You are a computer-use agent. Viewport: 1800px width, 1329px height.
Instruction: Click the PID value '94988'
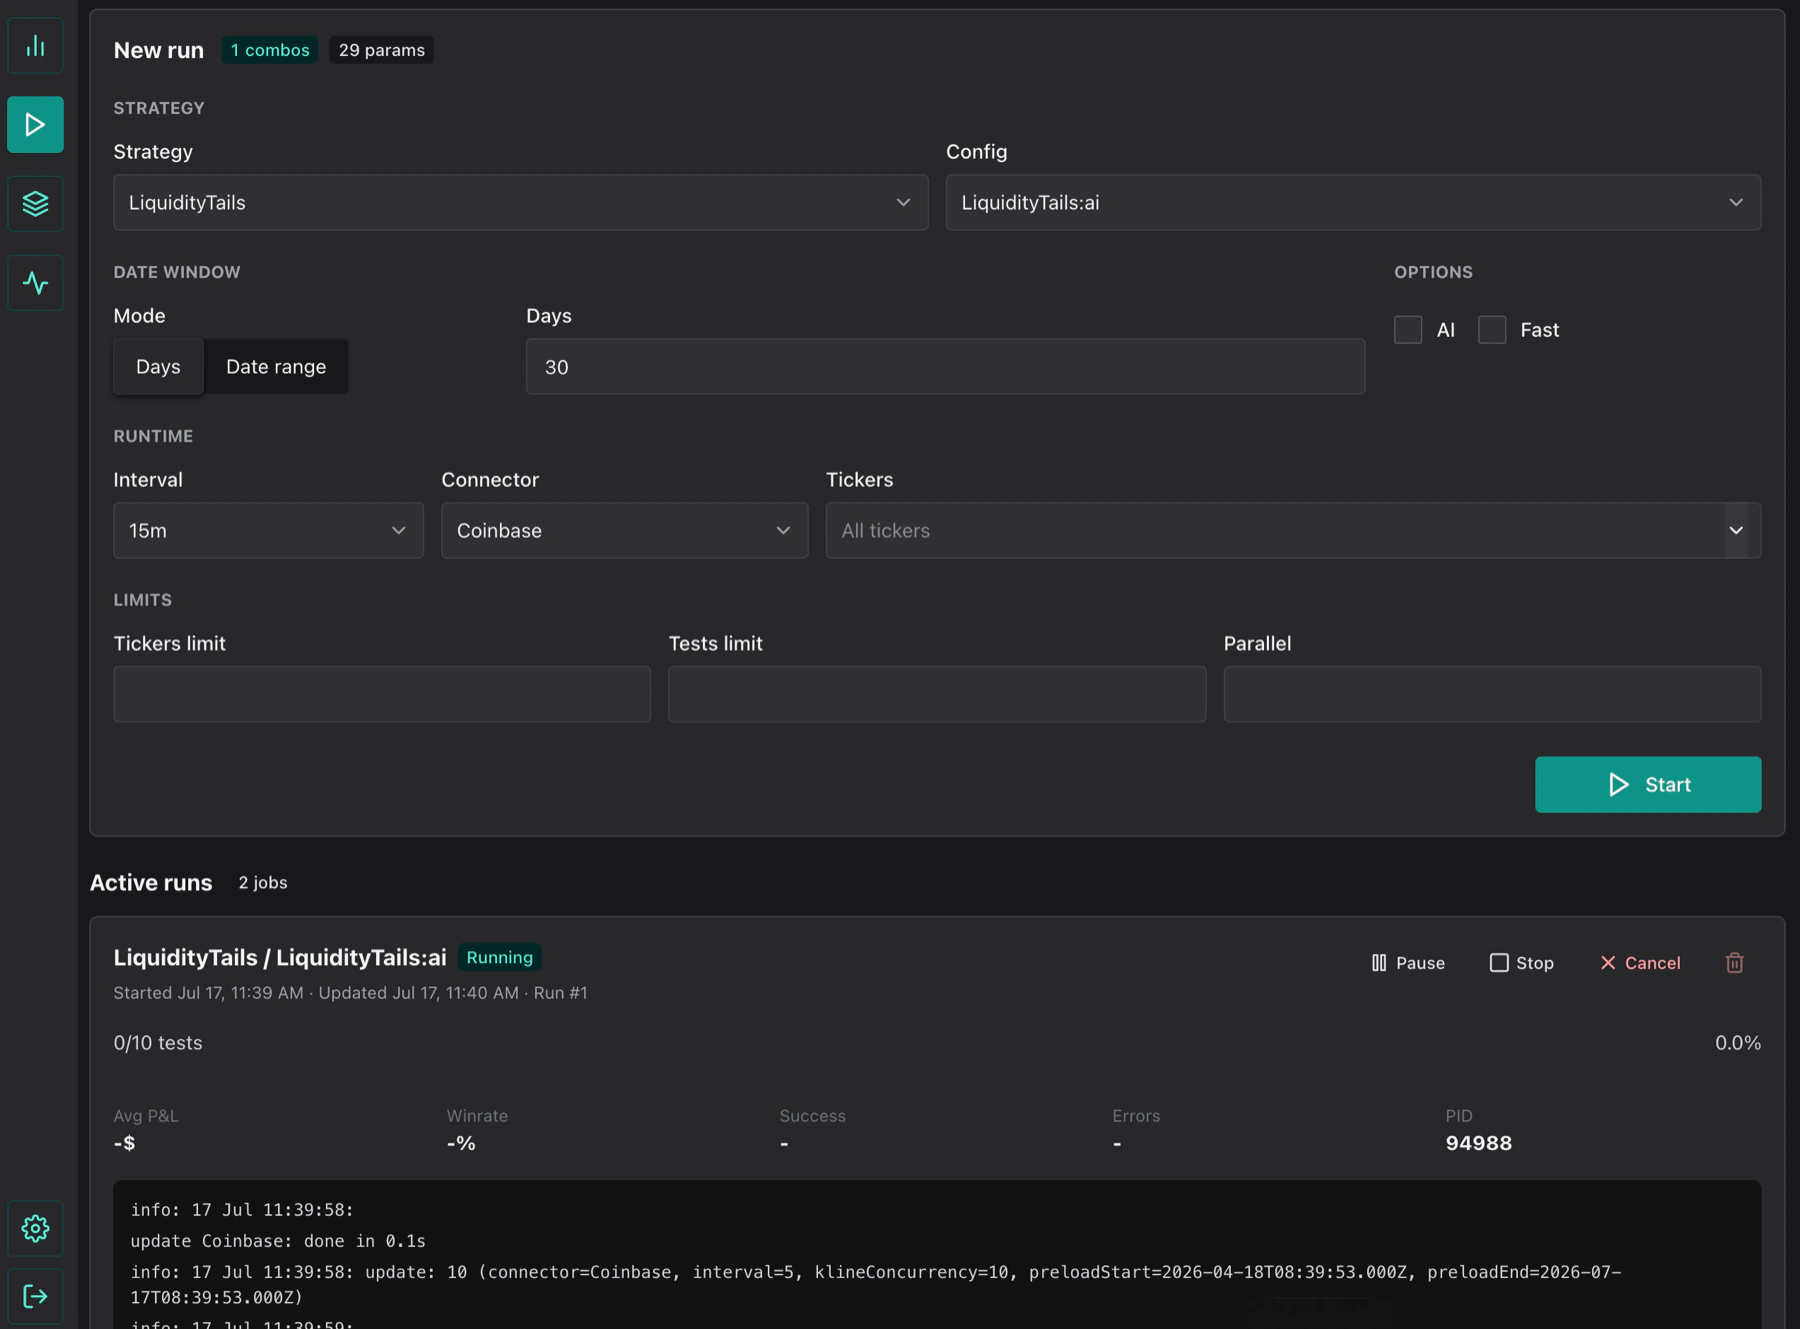1478,1144
